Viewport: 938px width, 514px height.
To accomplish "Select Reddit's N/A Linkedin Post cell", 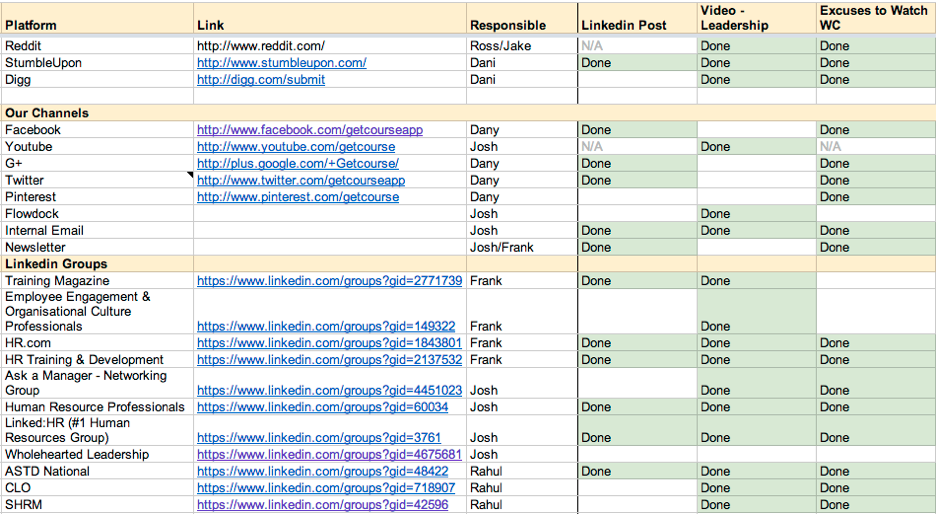I will (x=637, y=46).
